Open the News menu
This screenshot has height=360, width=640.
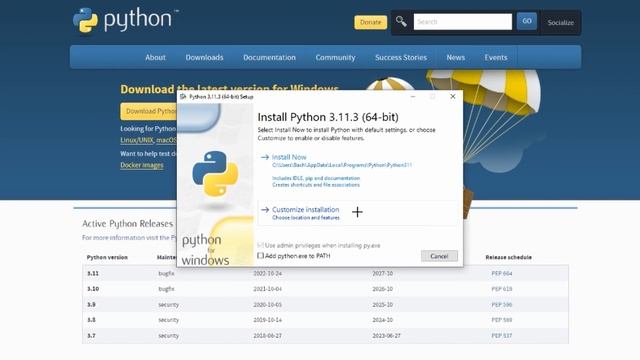(456, 58)
